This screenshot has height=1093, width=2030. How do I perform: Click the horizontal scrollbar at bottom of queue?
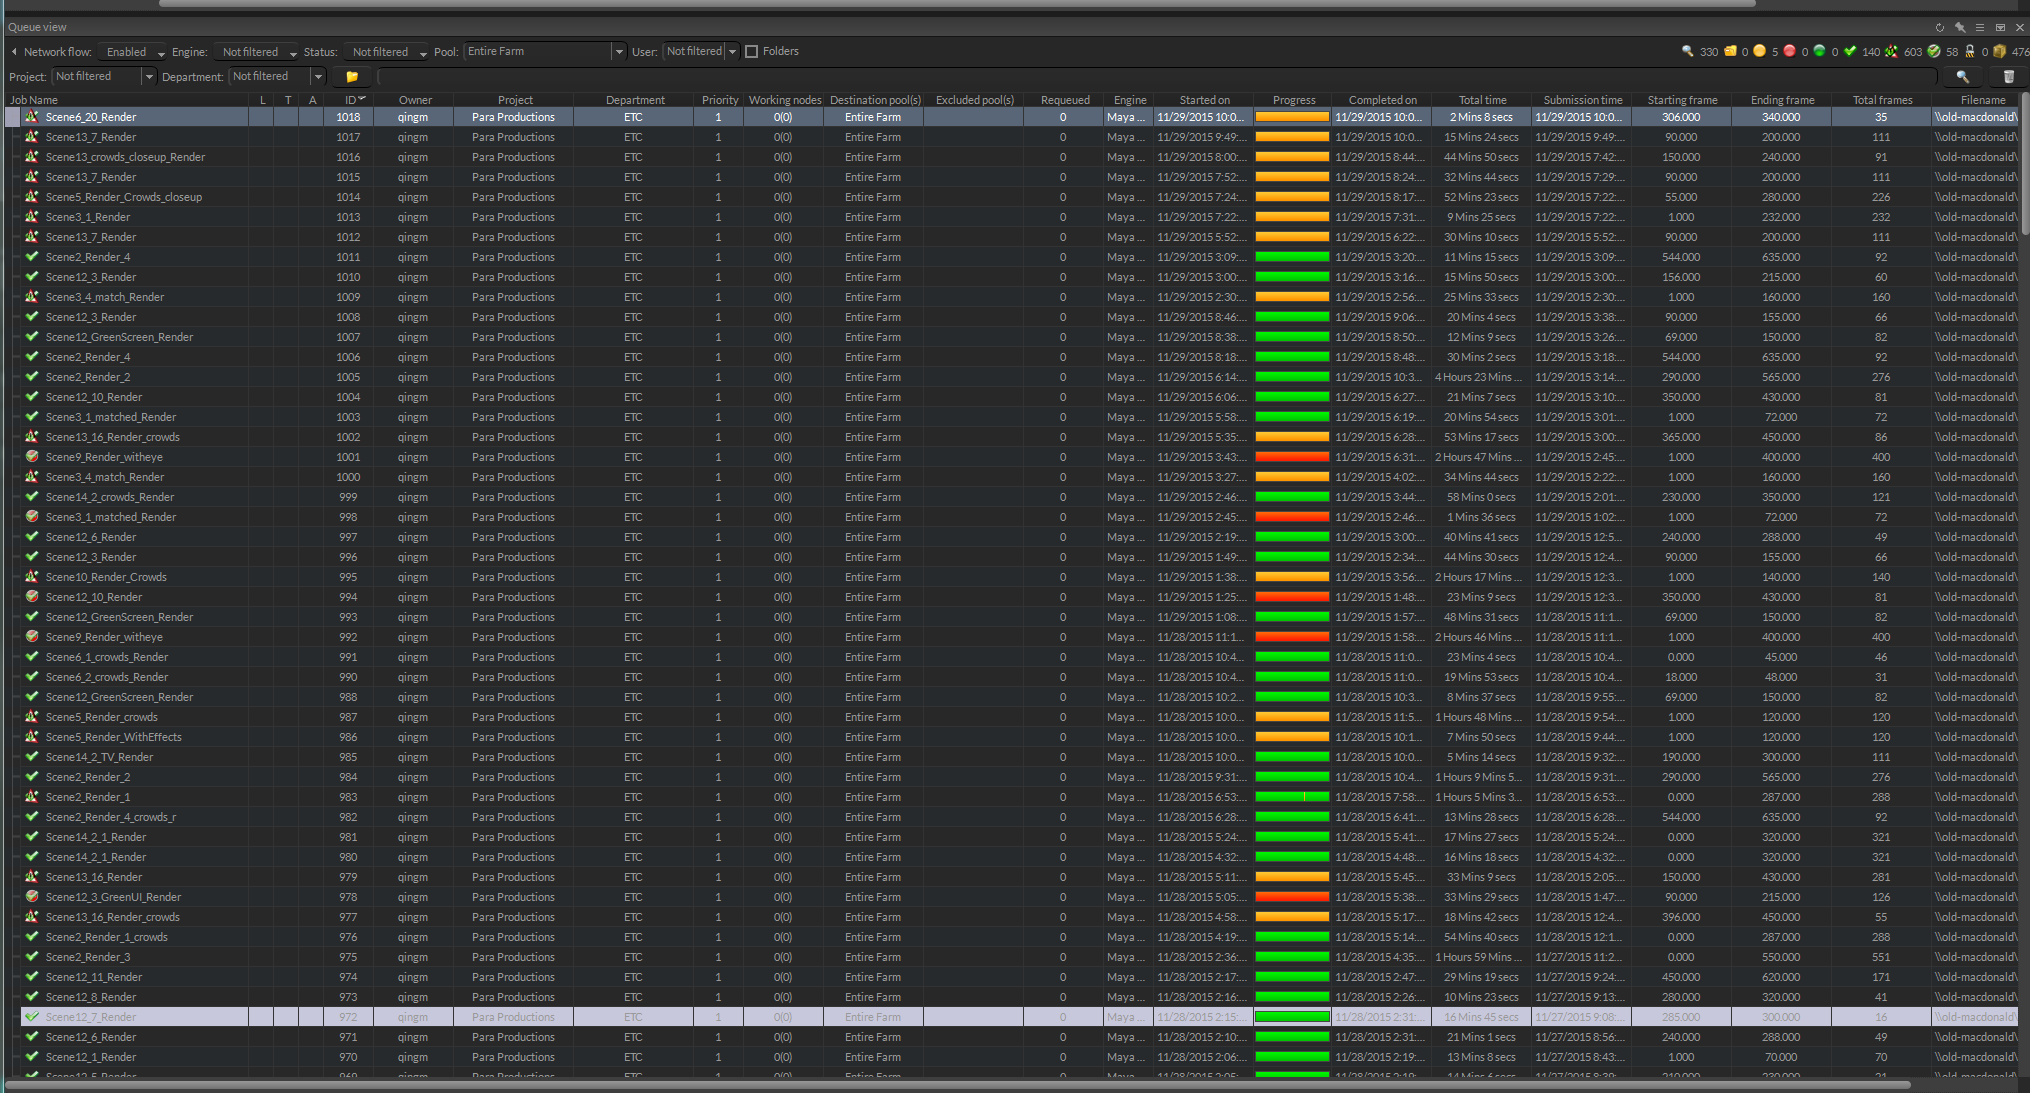pyautogui.click(x=958, y=1085)
